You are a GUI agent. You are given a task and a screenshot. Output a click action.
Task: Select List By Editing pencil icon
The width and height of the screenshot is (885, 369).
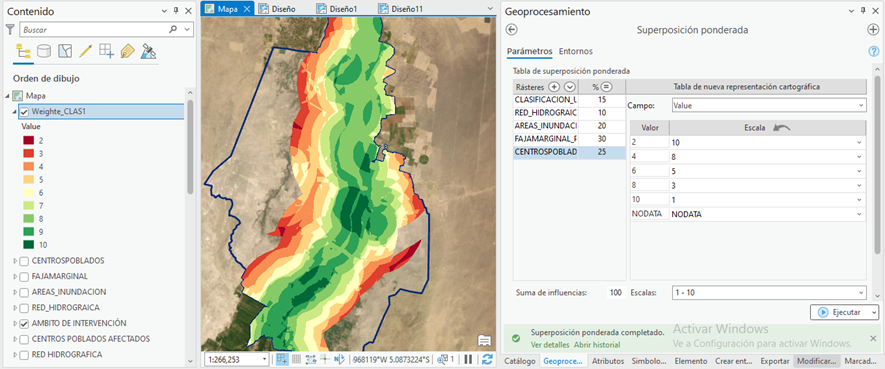[x=86, y=51]
